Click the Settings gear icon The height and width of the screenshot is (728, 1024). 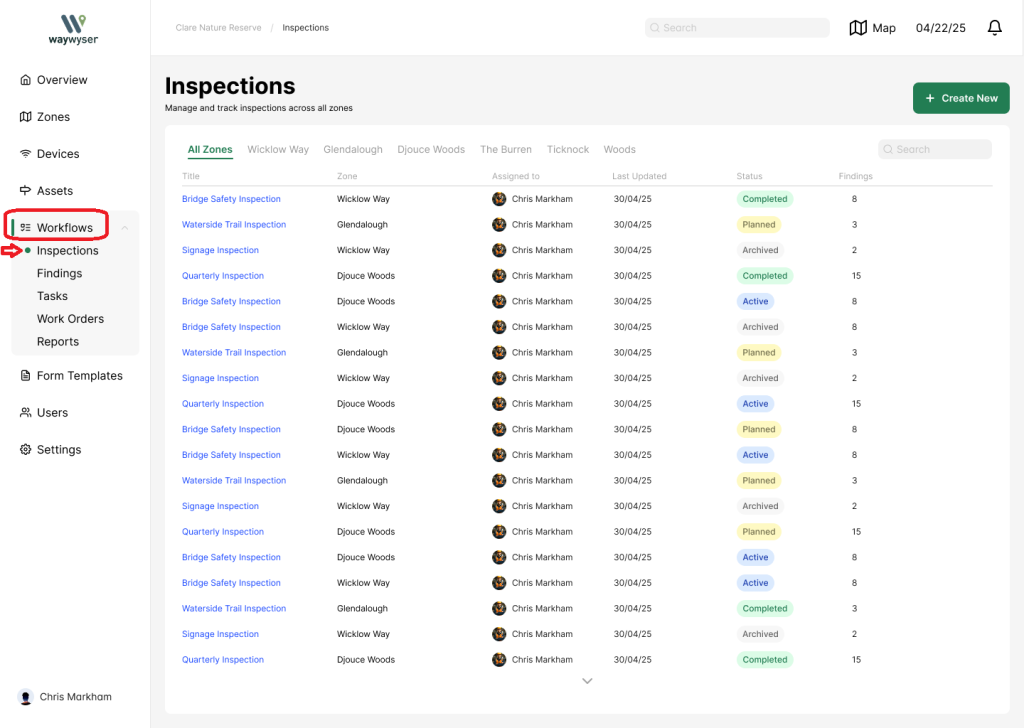tap(26, 450)
